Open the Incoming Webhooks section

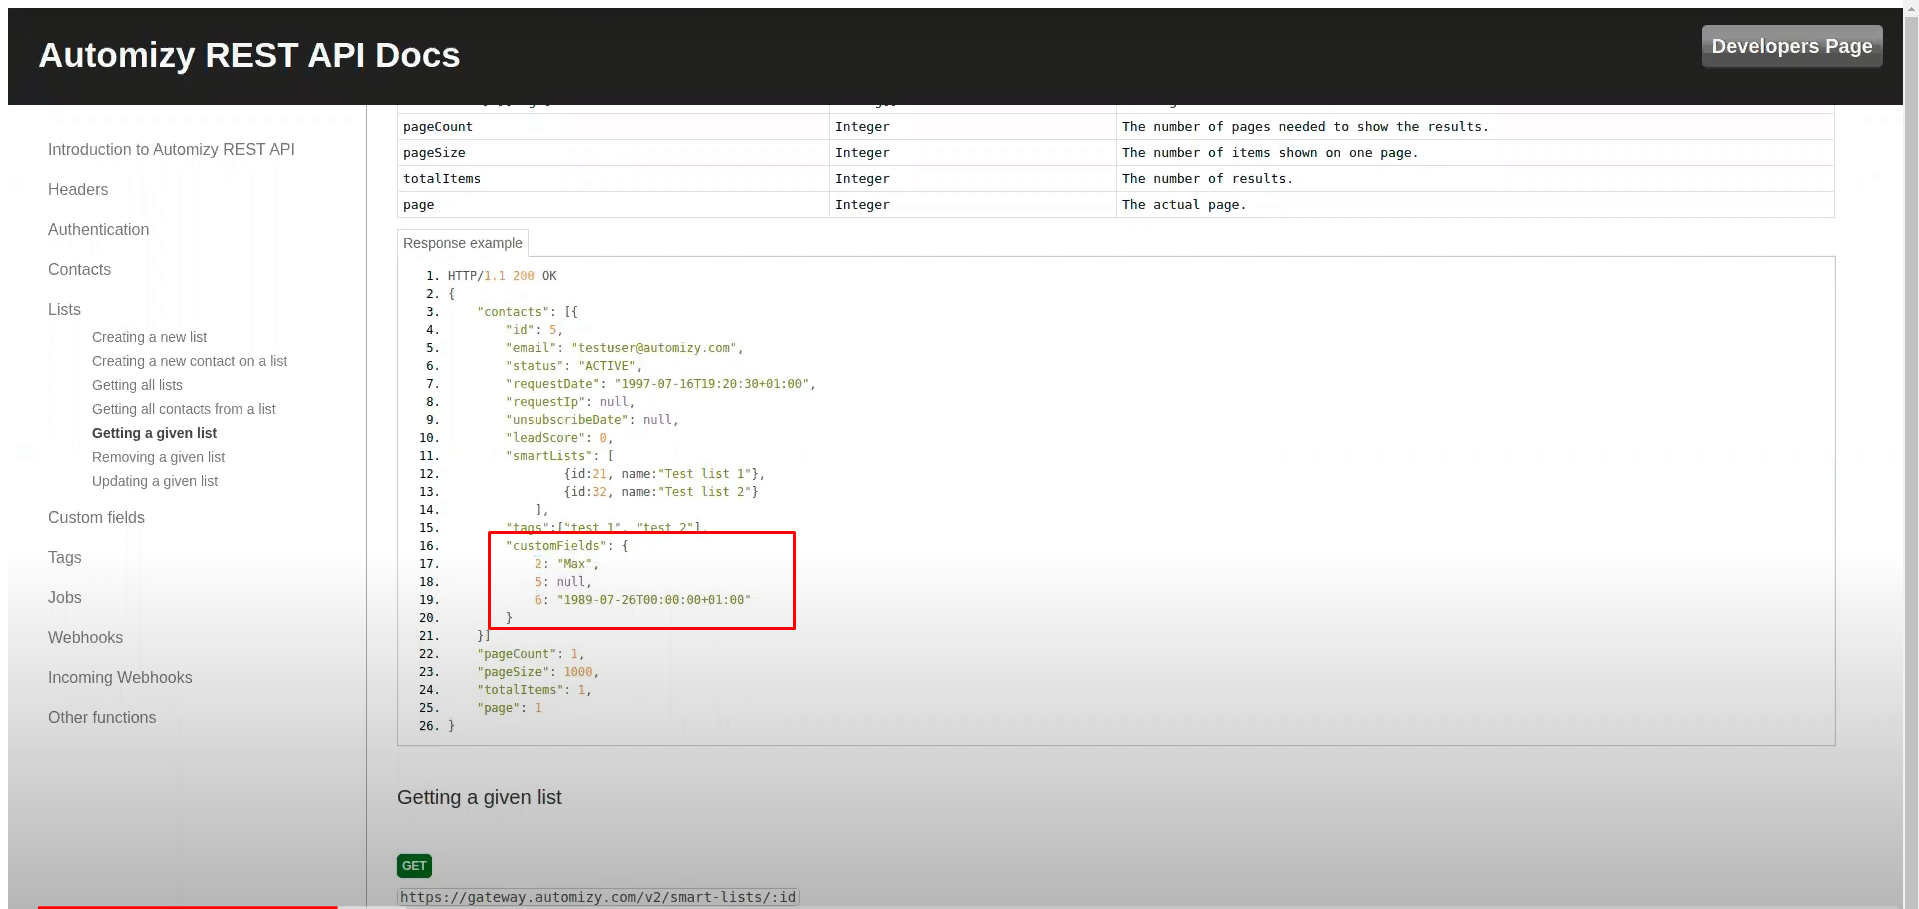120,677
